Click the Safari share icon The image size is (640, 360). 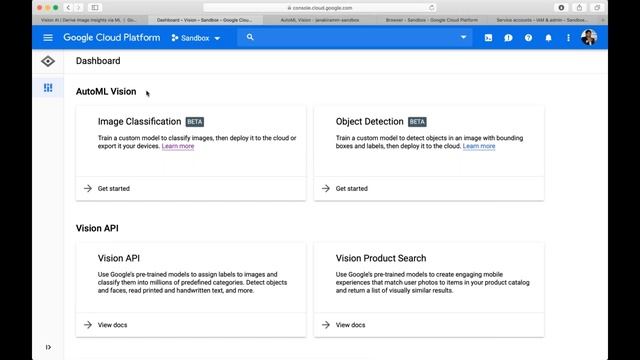[x=579, y=8]
